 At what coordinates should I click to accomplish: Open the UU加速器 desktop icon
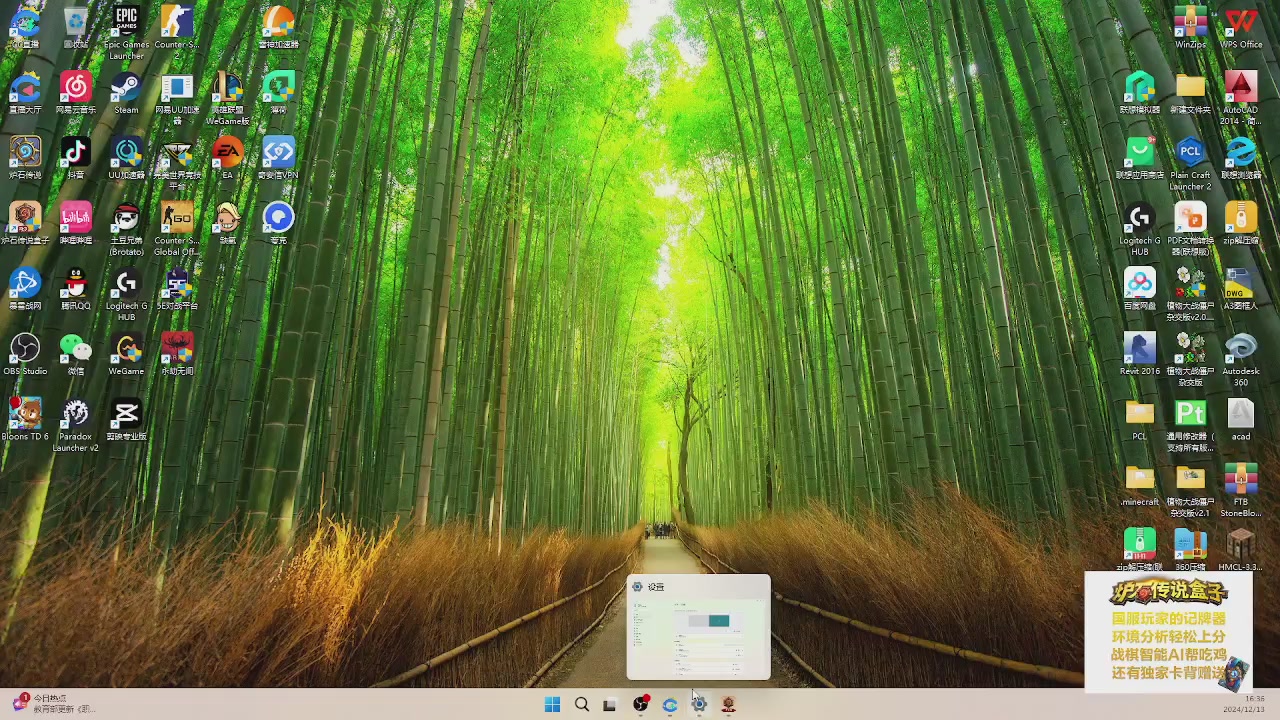click(126, 159)
